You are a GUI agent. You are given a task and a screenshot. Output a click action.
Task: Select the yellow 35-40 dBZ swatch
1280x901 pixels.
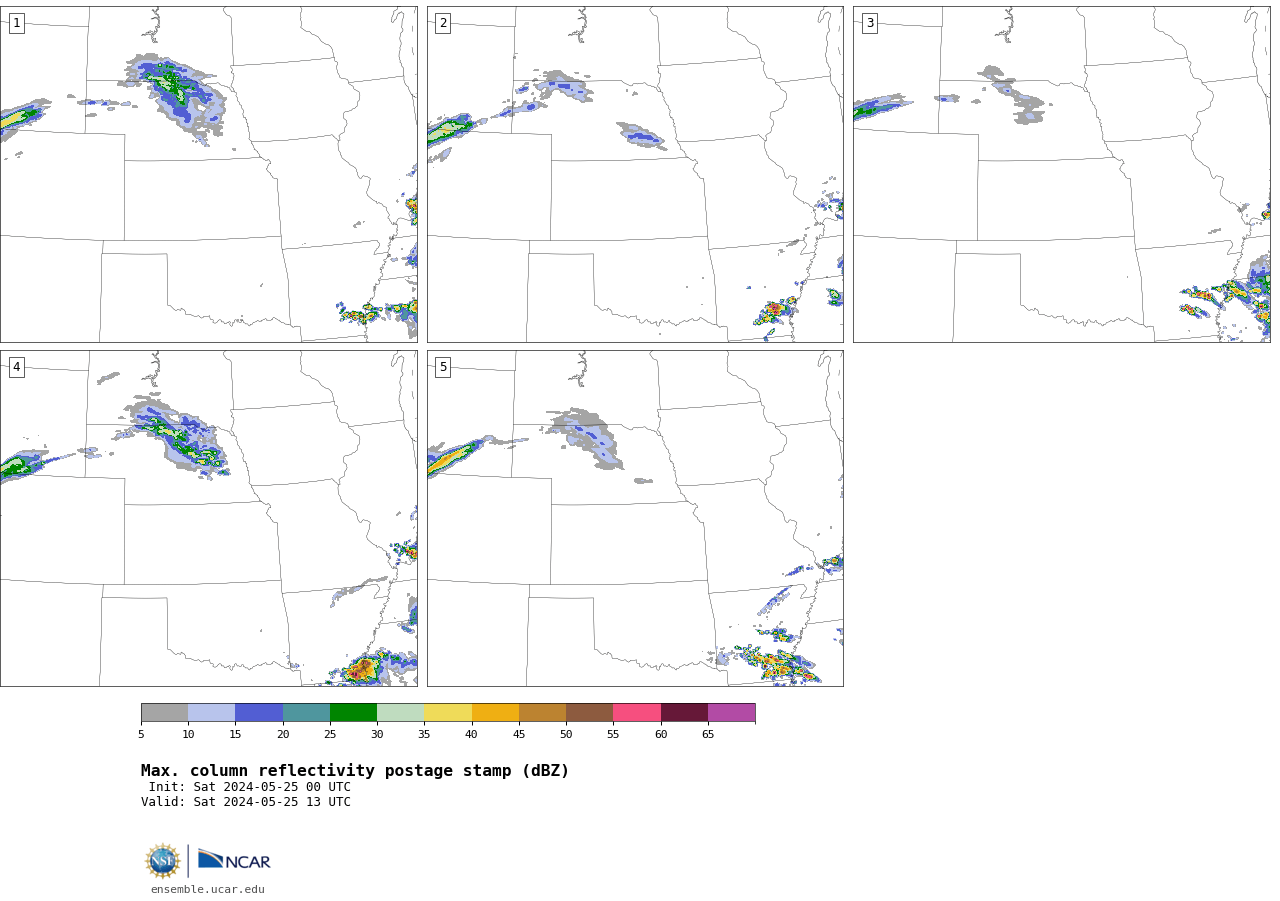pyautogui.click(x=448, y=713)
